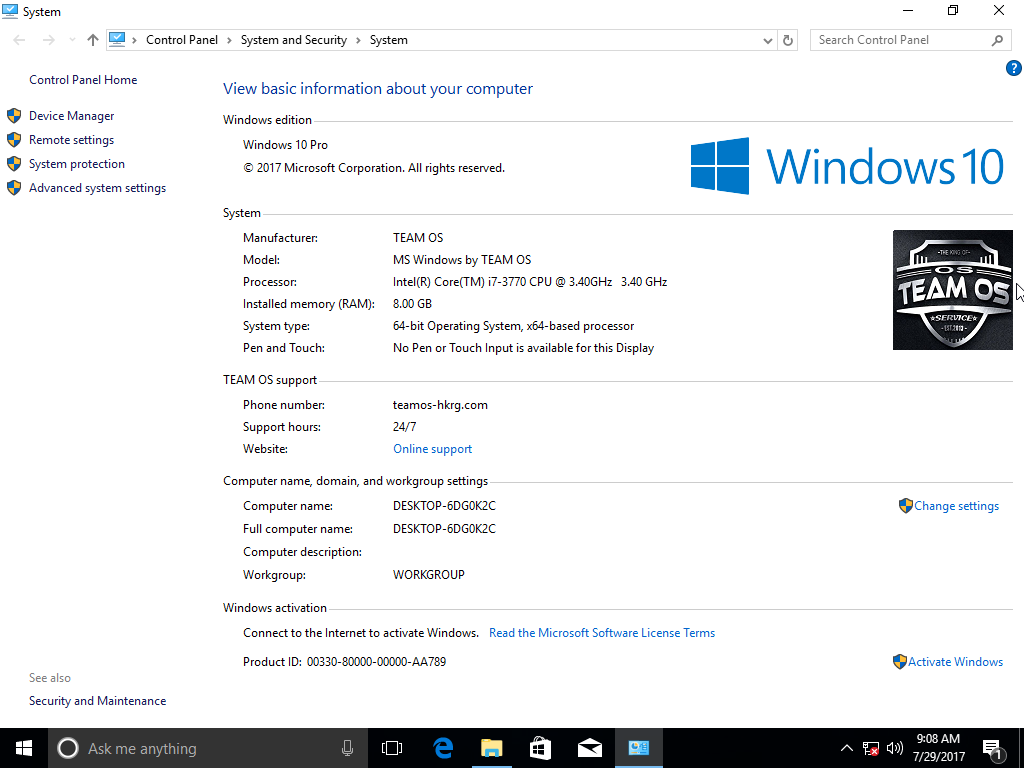Click the shield icon beside Change settings
This screenshot has height=768, width=1024.
click(905, 505)
